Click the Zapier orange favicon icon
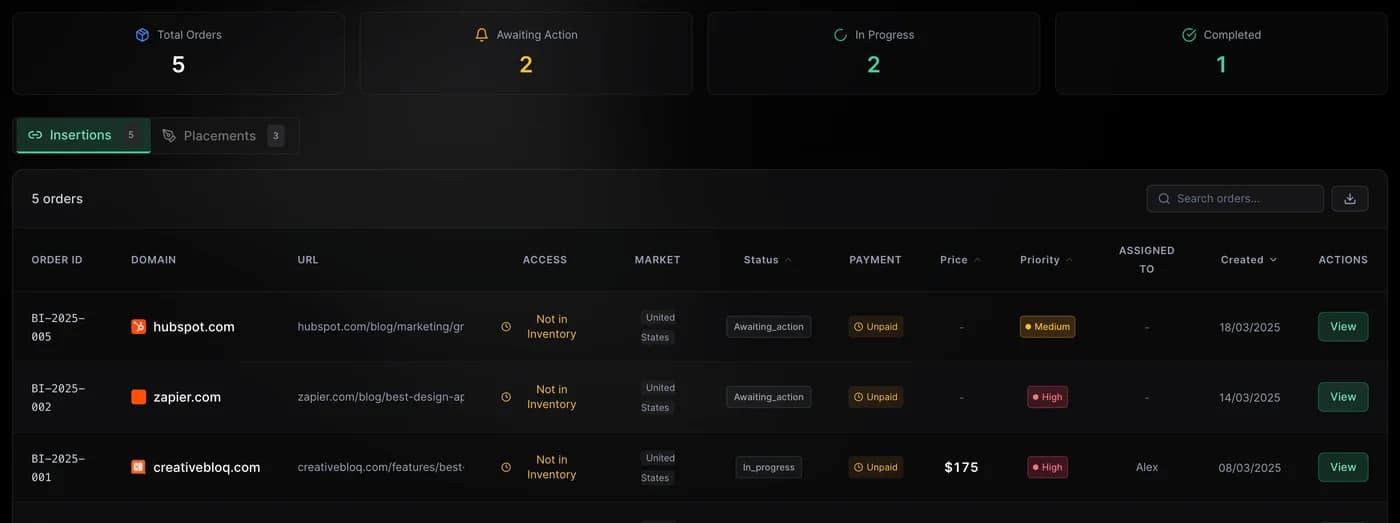1400x523 pixels. click(x=139, y=397)
